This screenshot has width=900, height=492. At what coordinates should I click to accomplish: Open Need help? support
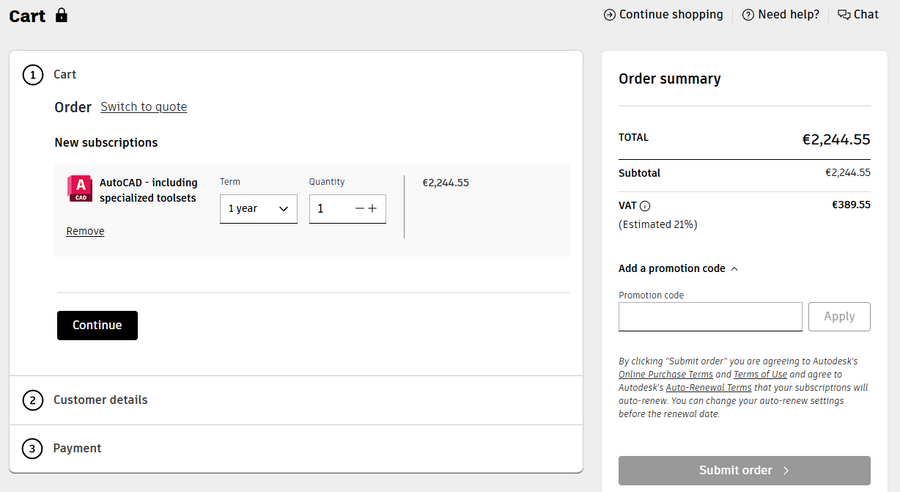point(780,14)
